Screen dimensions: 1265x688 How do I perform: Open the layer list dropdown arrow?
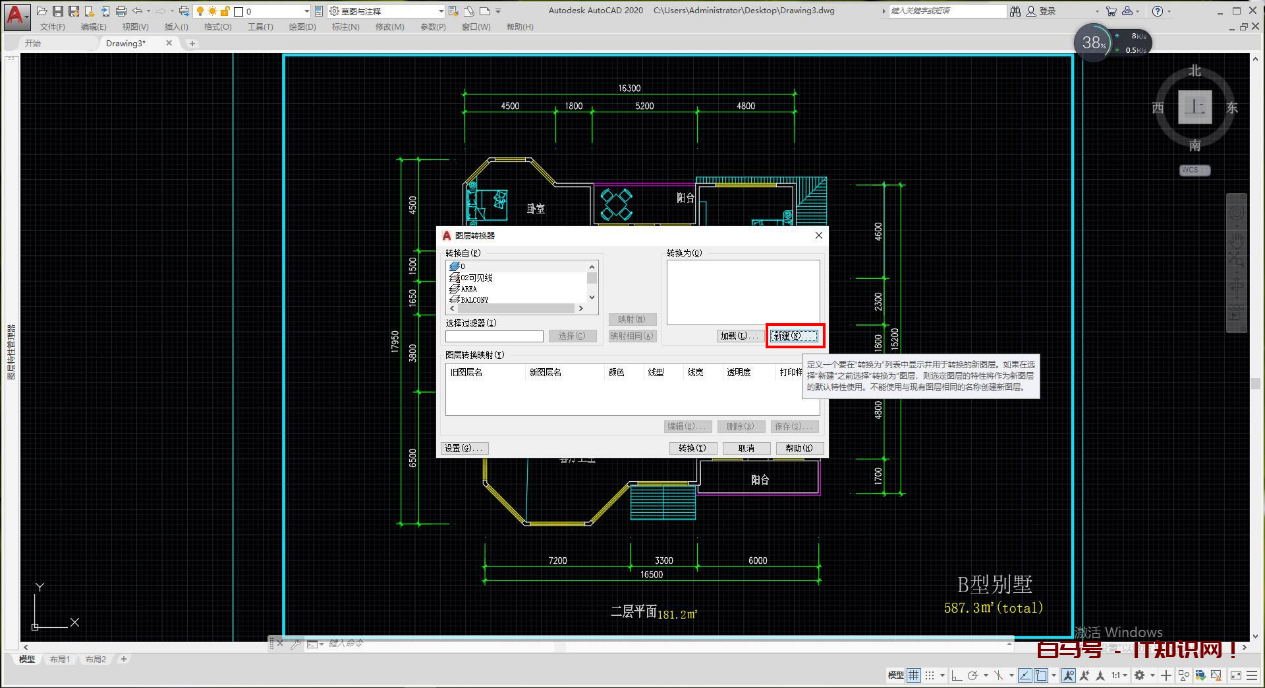[x=307, y=9]
